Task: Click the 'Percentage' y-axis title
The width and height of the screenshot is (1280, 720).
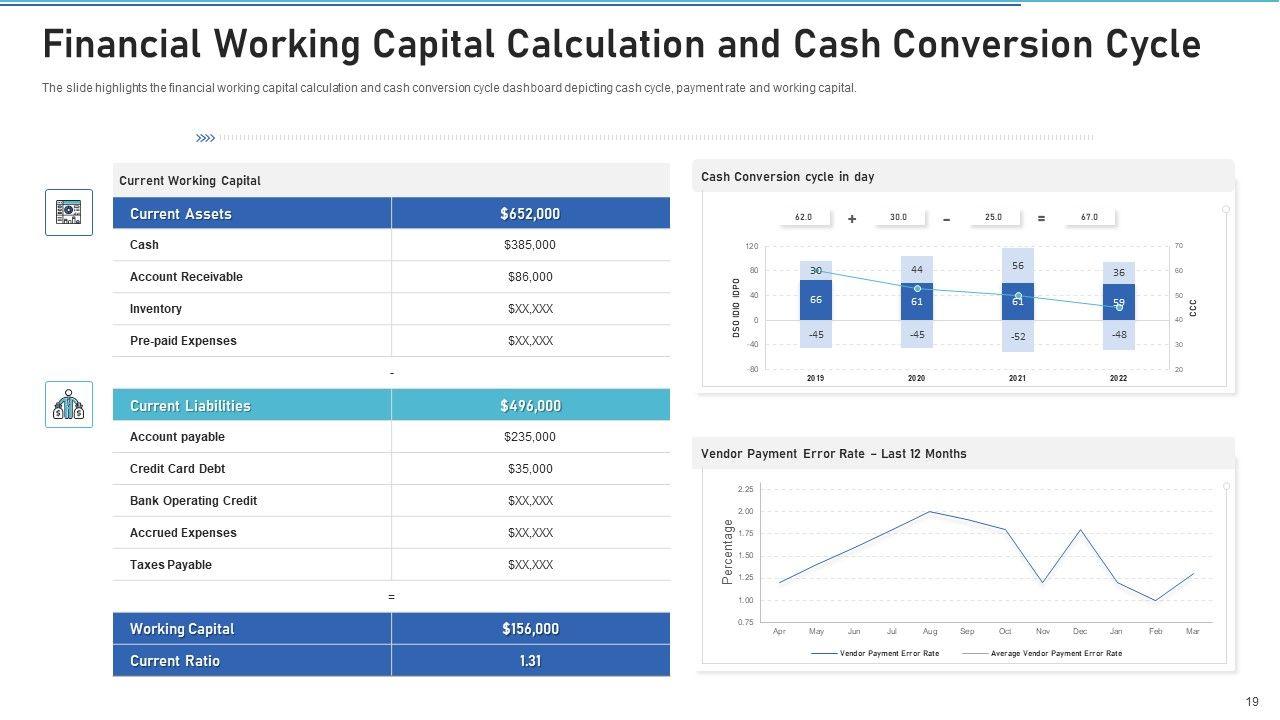Action: click(x=727, y=552)
